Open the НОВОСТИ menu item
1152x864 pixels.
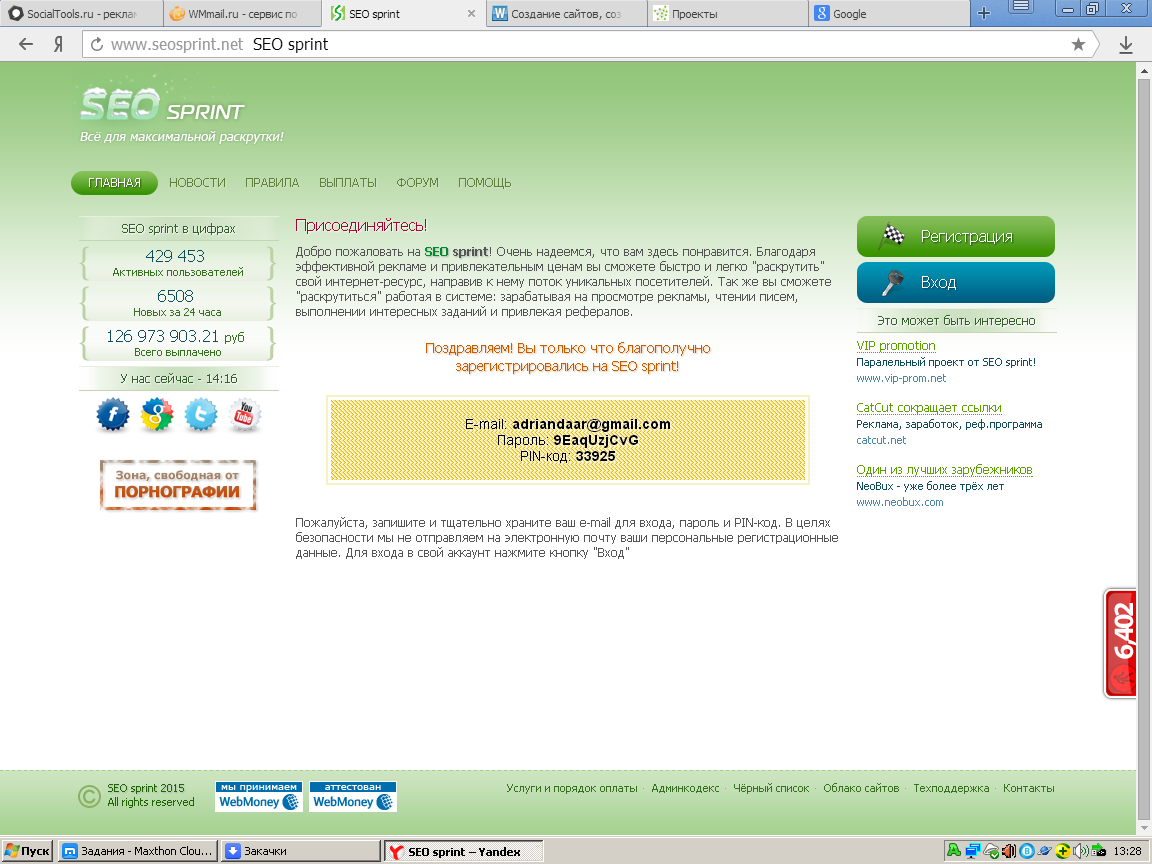click(x=197, y=183)
